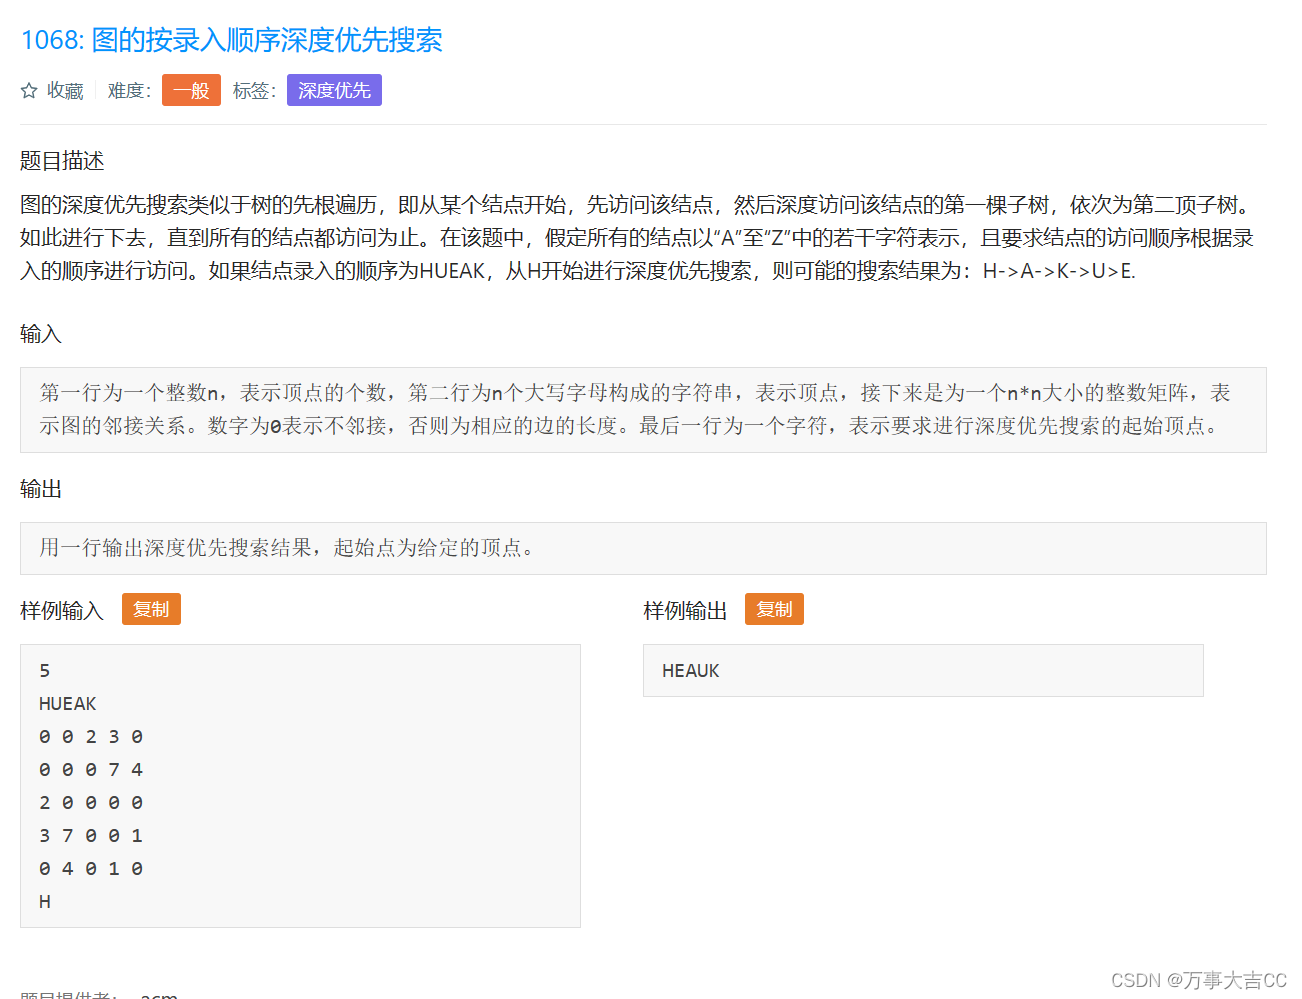Select the sample output text box HEAUK
The image size is (1302, 999).
tap(922, 670)
